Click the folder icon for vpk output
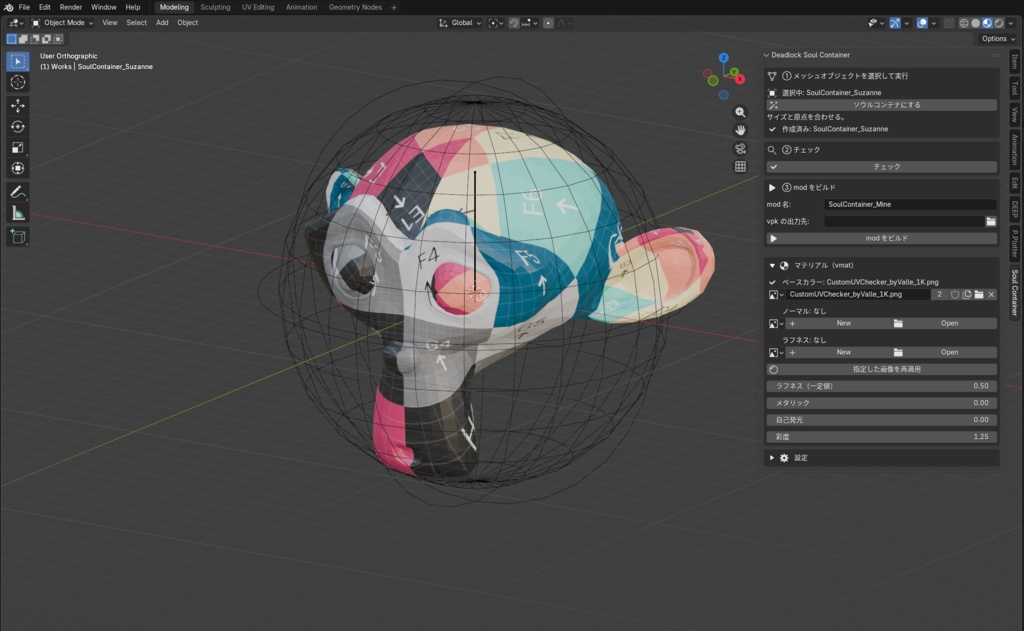This screenshot has height=631, width=1024. coord(991,221)
